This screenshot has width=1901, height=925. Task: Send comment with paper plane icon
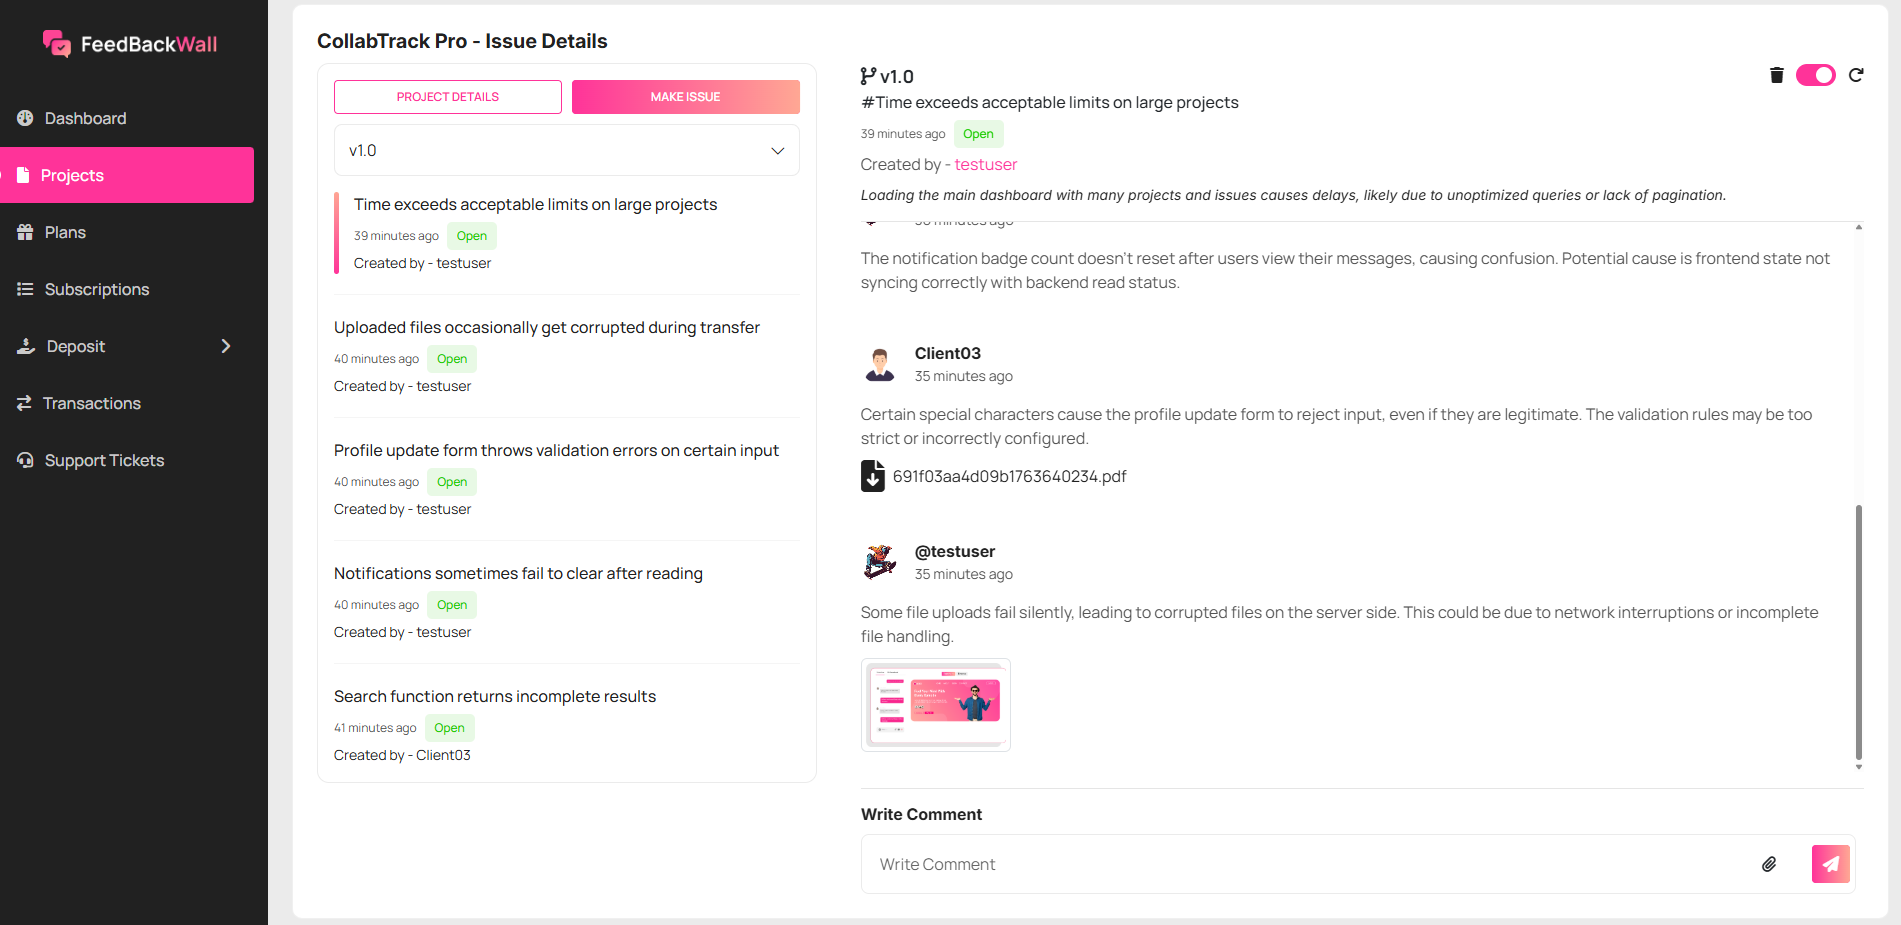coord(1830,864)
